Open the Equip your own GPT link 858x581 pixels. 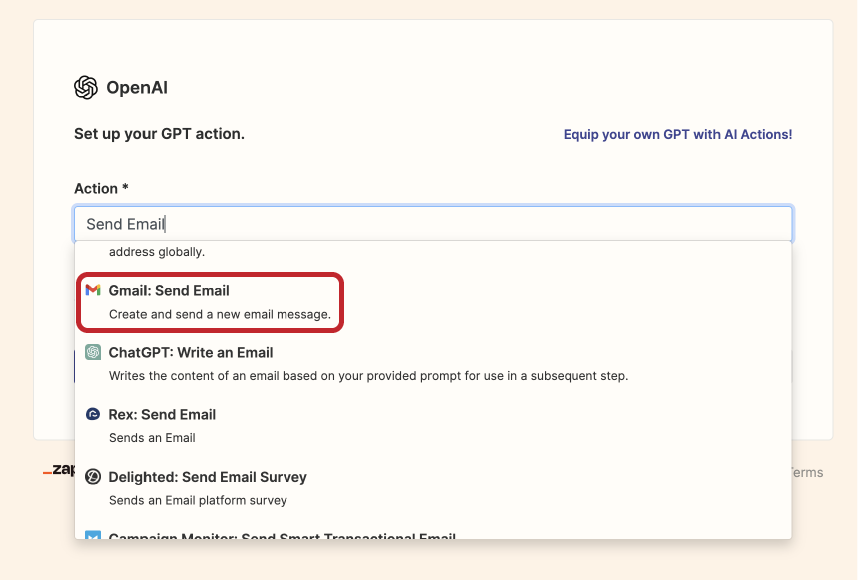click(x=677, y=133)
